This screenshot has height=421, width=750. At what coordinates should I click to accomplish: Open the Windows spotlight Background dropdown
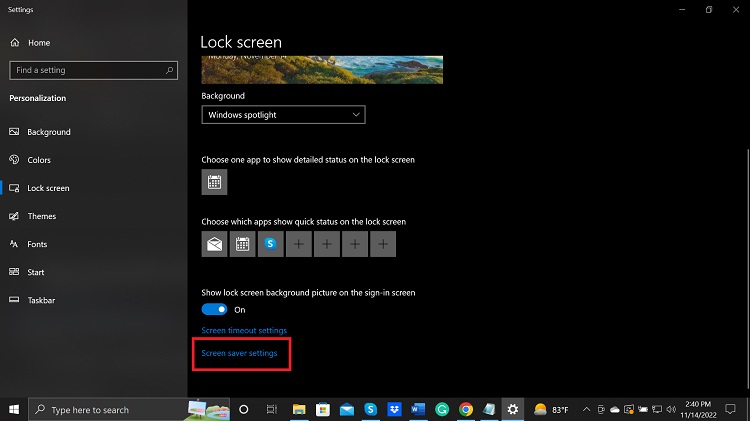283,115
